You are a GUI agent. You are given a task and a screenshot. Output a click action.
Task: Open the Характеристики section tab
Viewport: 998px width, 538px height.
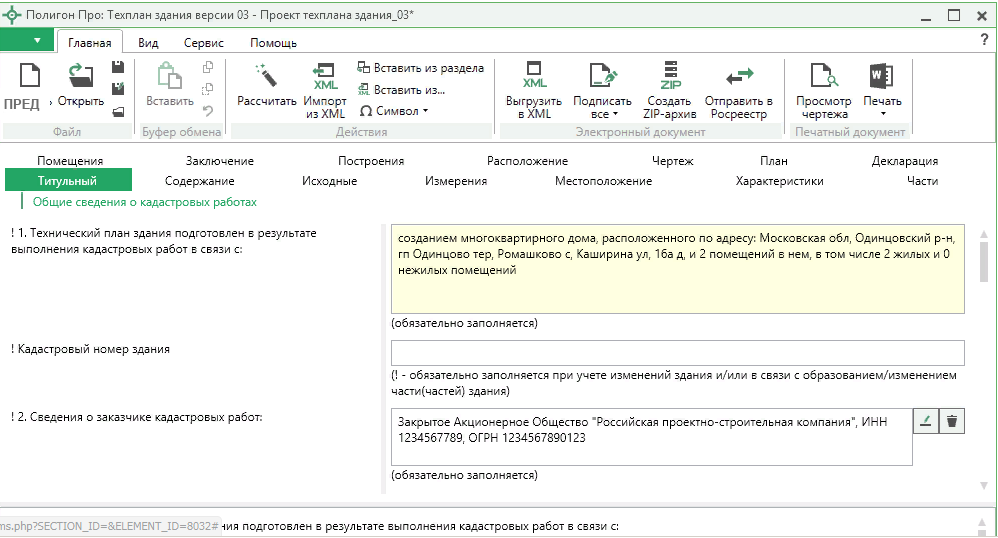[779, 181]
